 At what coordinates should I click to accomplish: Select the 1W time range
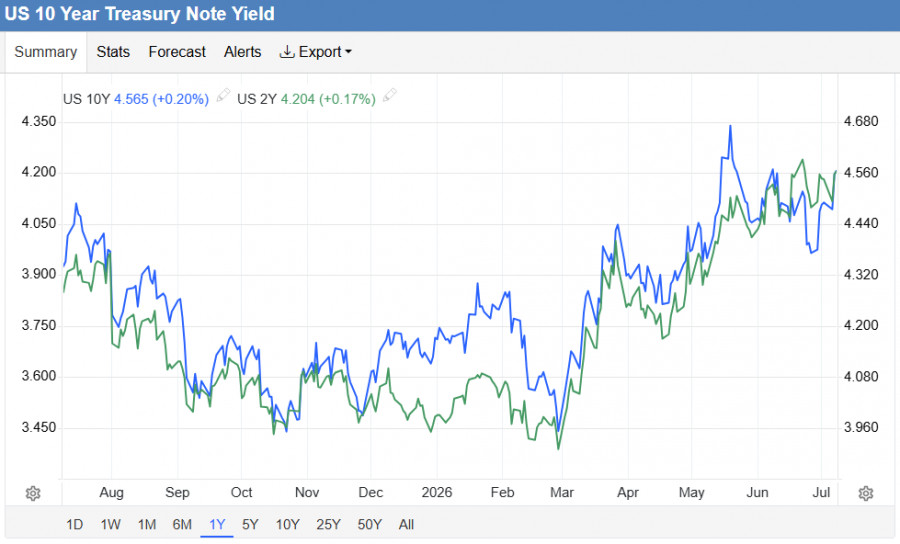click(111, 524)
